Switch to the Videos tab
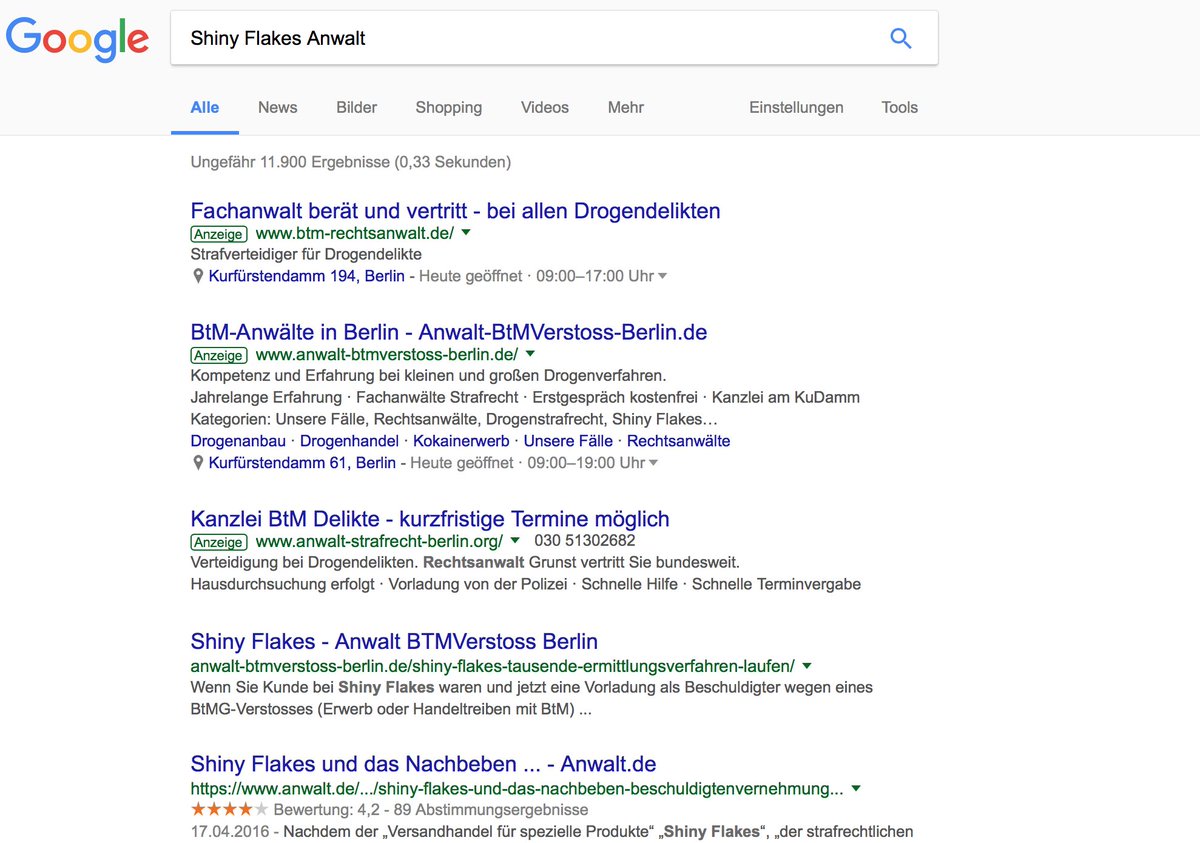 tap(545, 107)
